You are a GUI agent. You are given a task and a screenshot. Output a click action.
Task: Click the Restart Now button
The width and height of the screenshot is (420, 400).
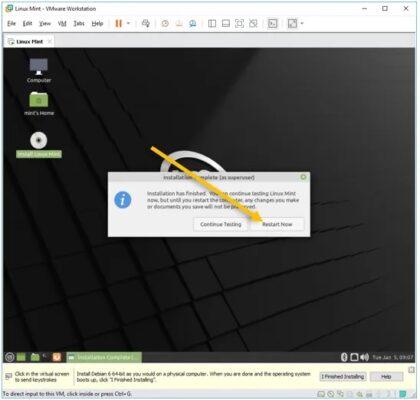[277, 224]
